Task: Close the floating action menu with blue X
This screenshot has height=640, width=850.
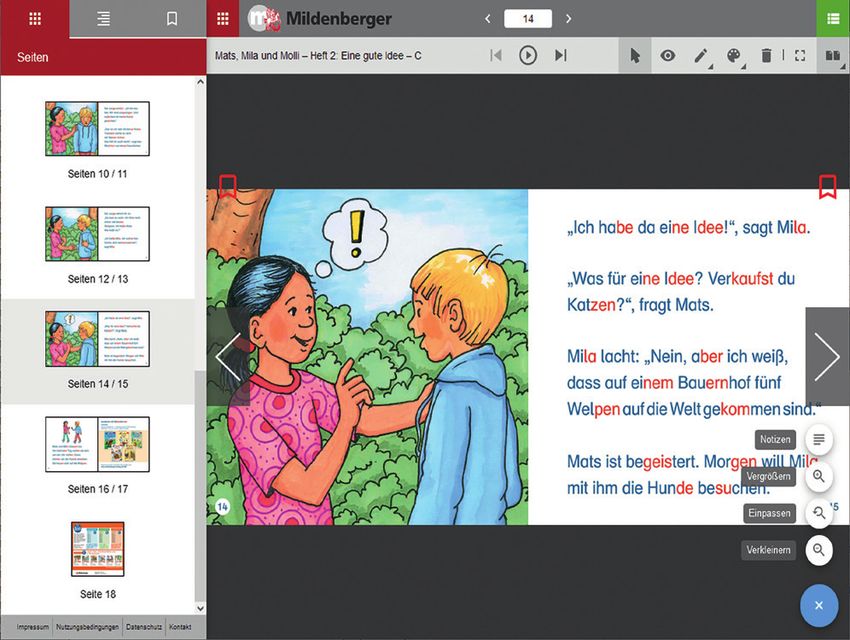Action: (819, 605)
